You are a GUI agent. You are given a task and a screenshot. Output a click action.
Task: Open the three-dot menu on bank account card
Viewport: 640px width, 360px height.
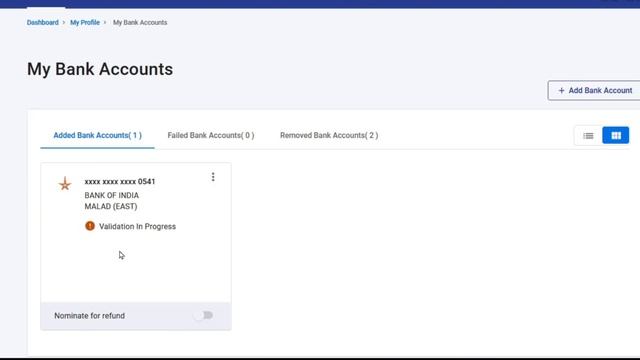tap(213, 177)
